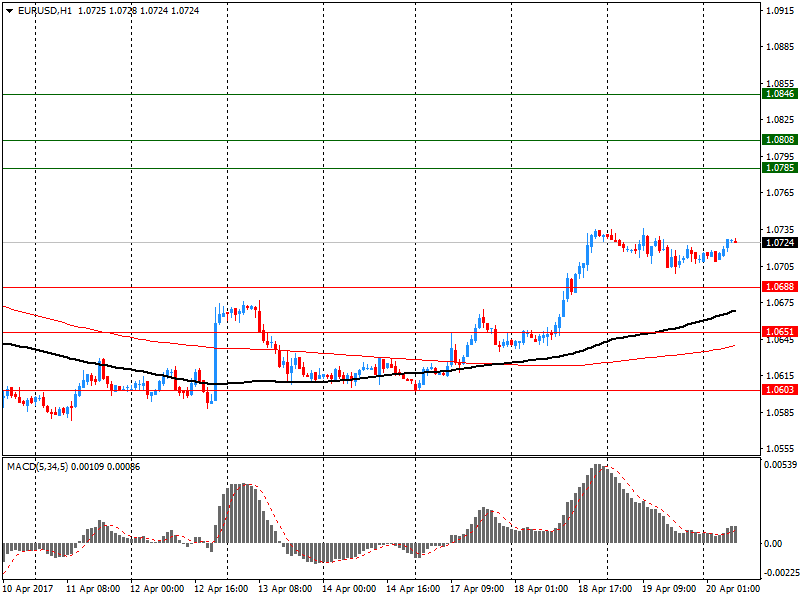Image resolution: width=800 pixels, height=600 pixels.
Task: Click the MACD(5,34,5) indicator label
Action: coord(37,467)
